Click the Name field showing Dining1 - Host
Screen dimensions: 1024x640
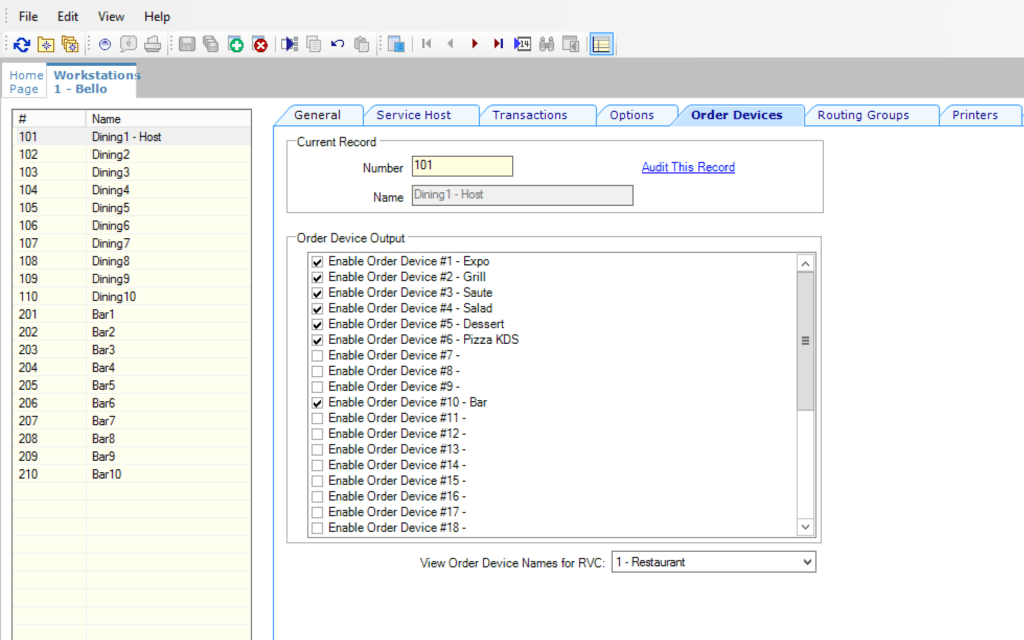click(x=522, y=195)
